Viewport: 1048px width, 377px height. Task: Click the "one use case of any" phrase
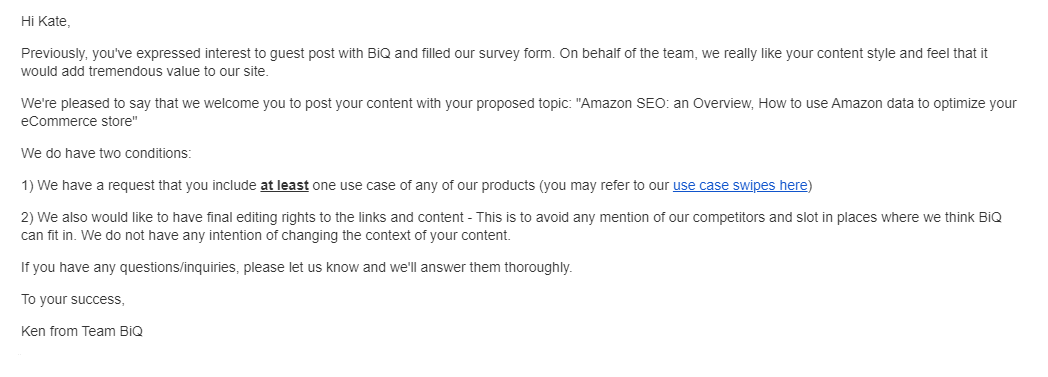[x=374, y=185]
